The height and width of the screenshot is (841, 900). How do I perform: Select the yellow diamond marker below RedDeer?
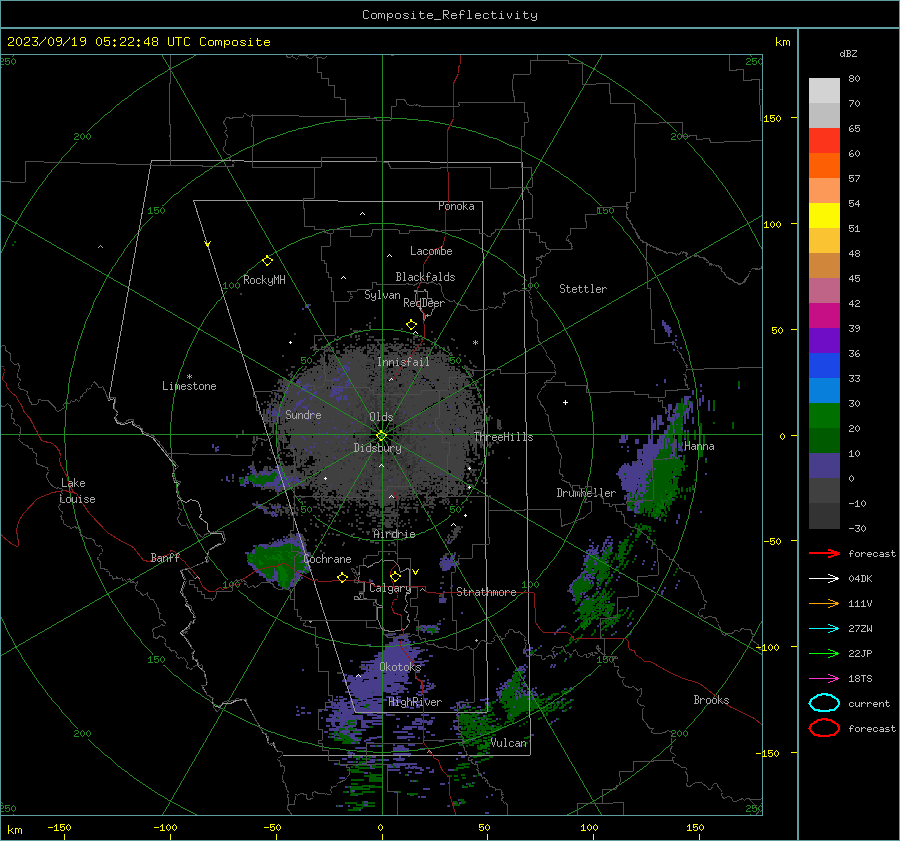411,325
